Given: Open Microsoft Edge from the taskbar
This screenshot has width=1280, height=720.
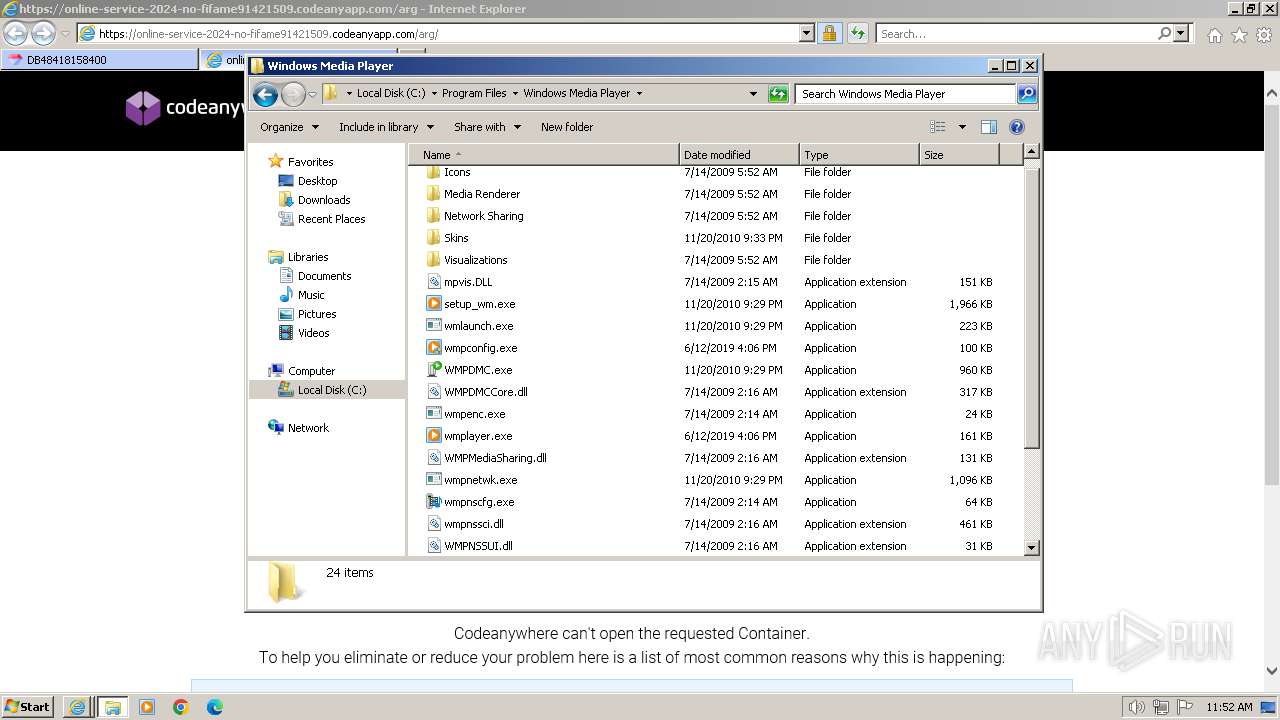Looking at the screenshot, I should point(215,707).
